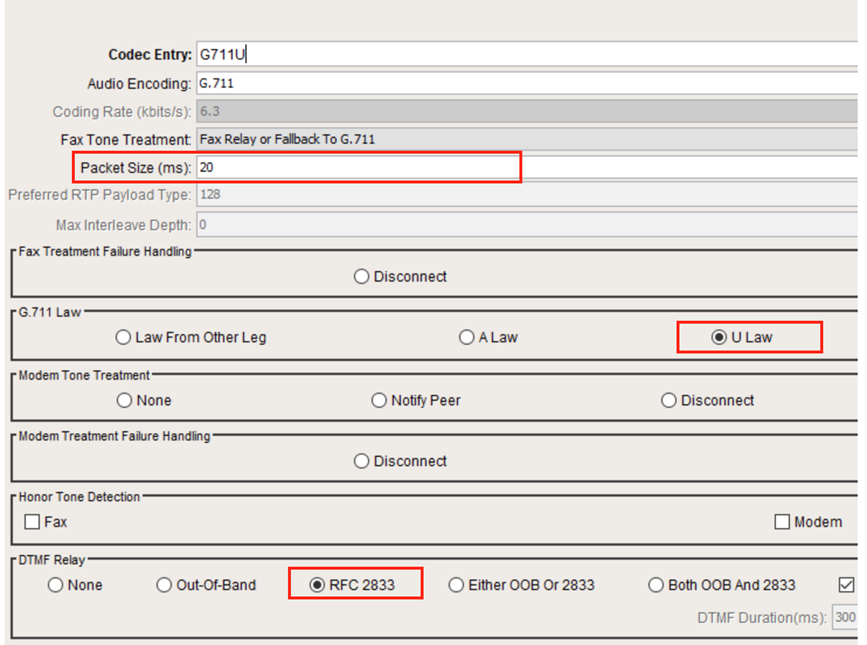Screen dimensions: 867x645
Task: Click the Packet Size (ms) field
Action: [358, 168]
